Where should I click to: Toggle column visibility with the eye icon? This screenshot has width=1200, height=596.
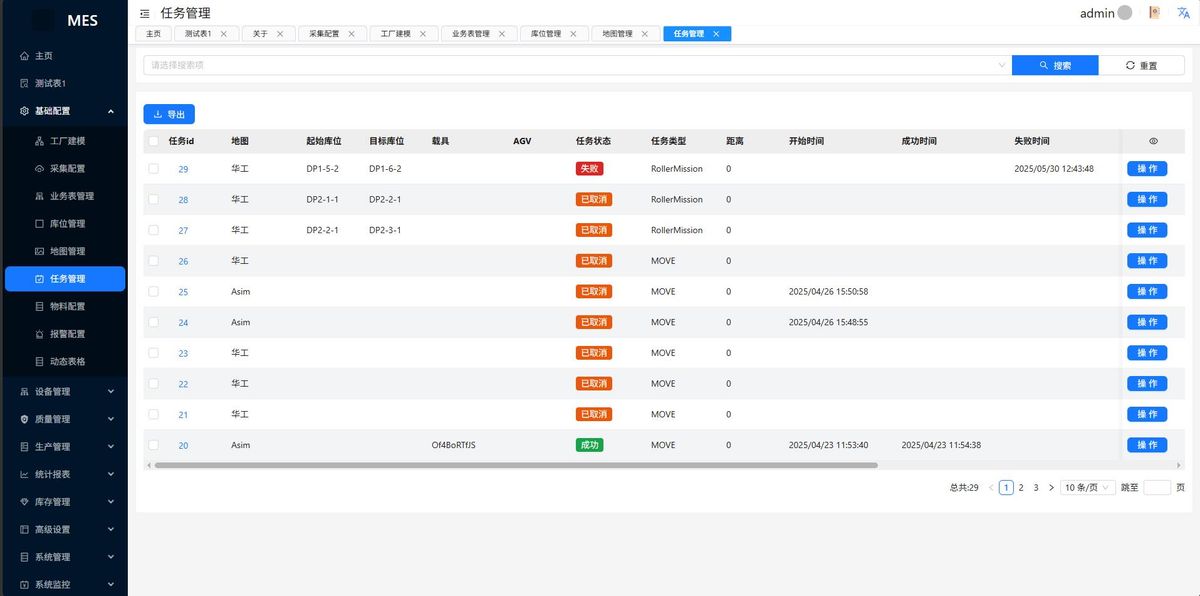click(x=1153, y=141)
